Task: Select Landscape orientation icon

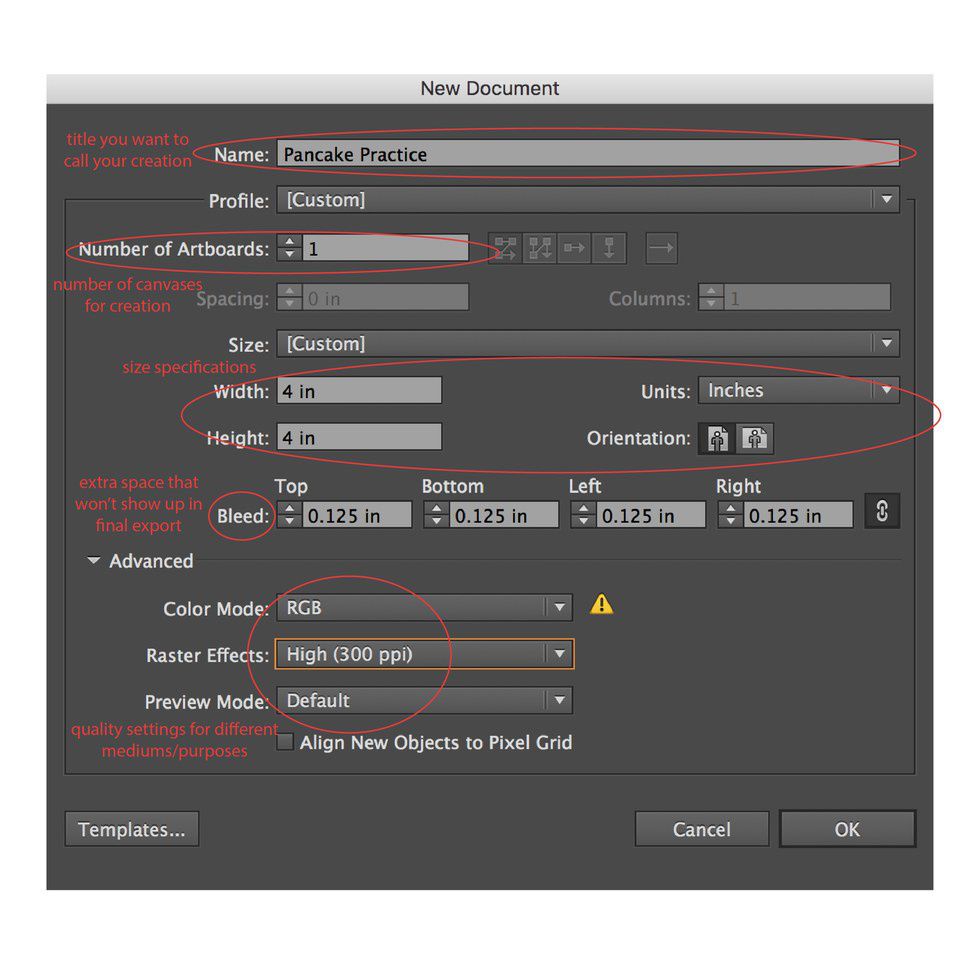Action: [x=756, y=439]
